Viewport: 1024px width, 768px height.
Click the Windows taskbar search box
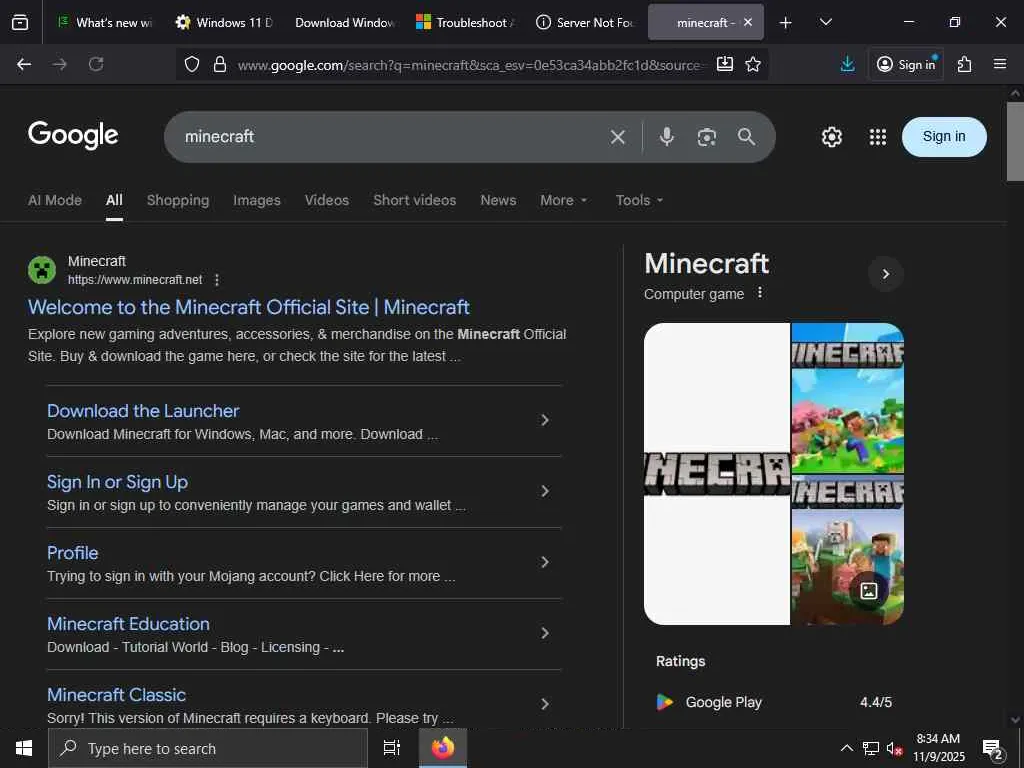click(x=208, y=748)
